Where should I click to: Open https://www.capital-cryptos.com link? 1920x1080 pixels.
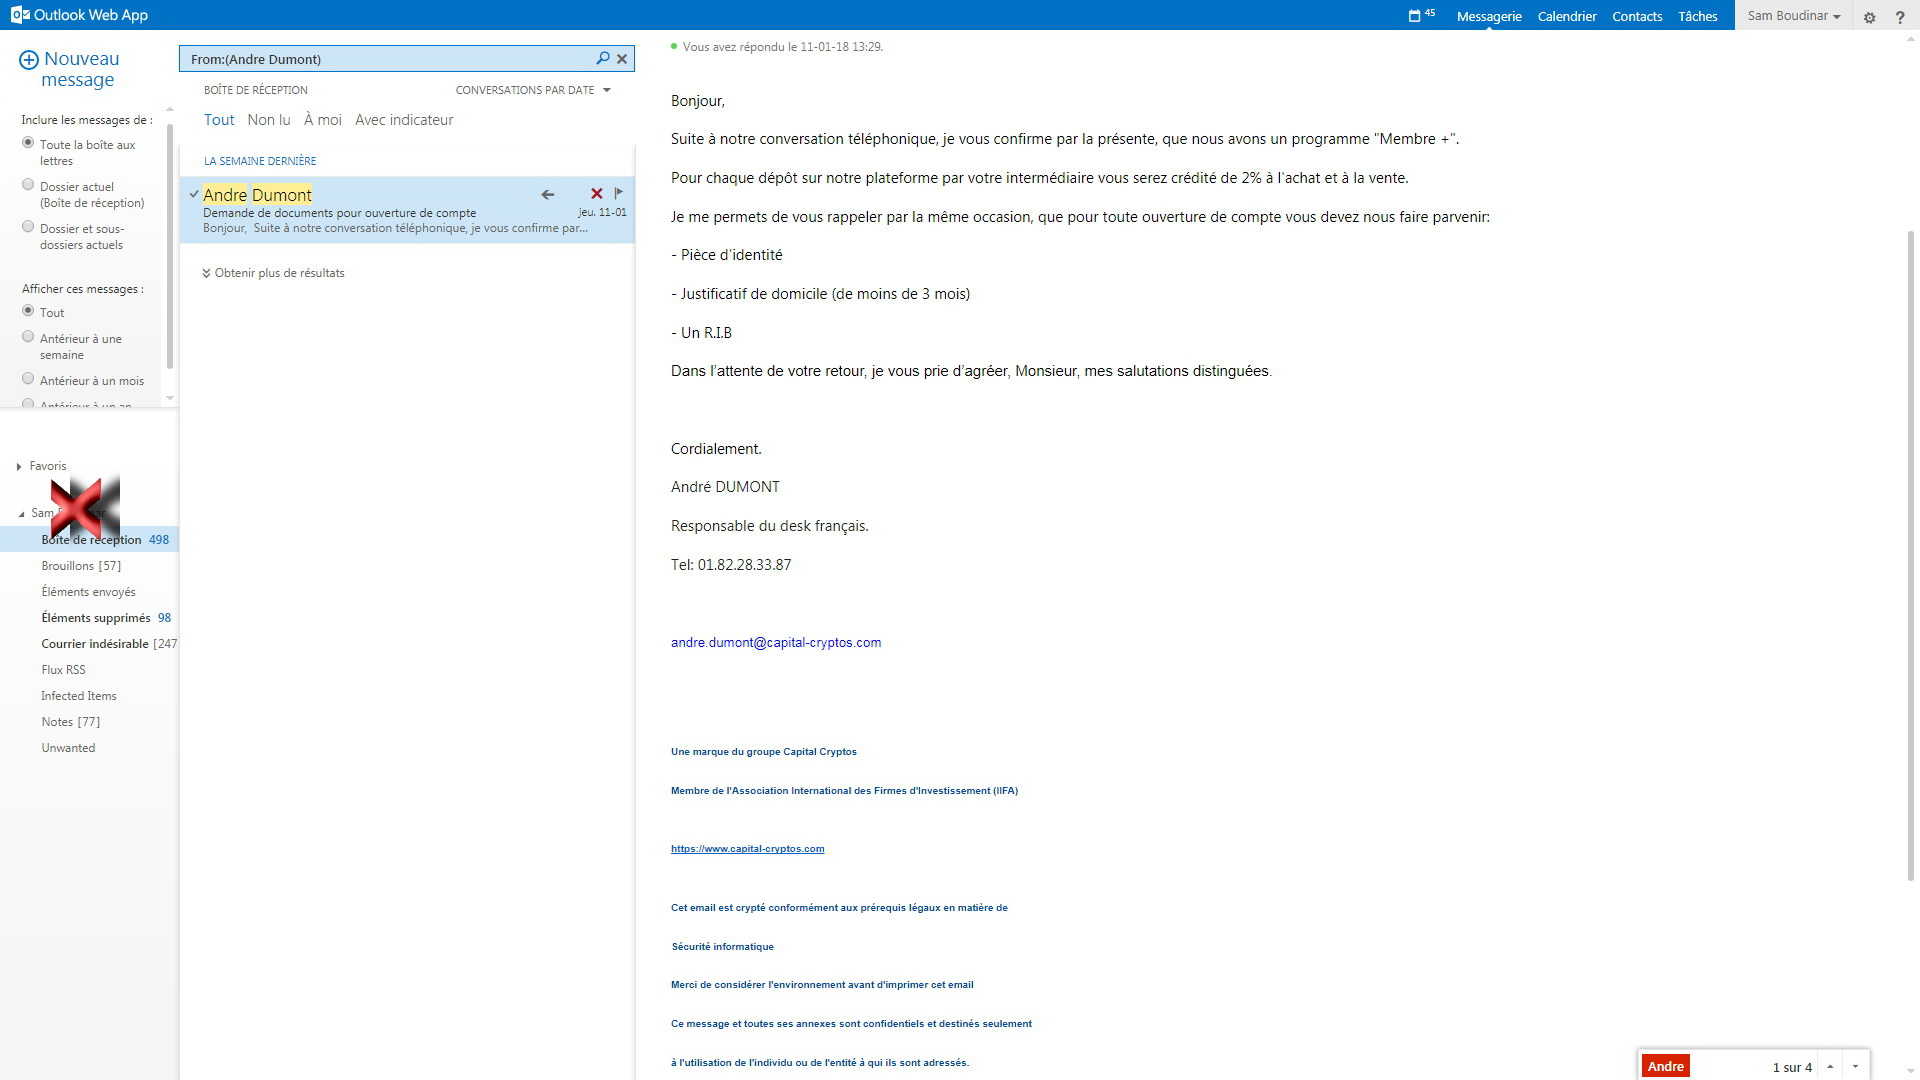click(x=748, y=849)
